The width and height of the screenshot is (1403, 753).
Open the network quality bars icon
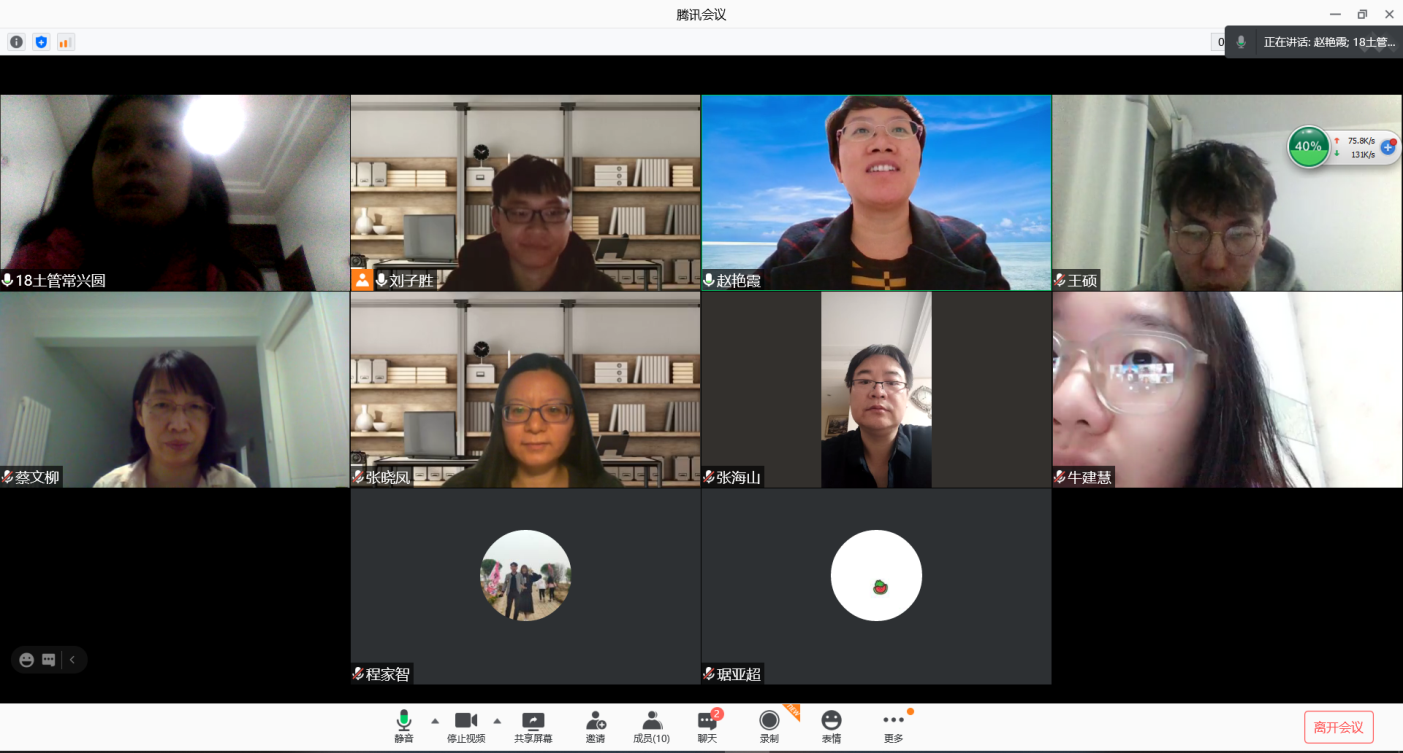(x=65, y=42)
